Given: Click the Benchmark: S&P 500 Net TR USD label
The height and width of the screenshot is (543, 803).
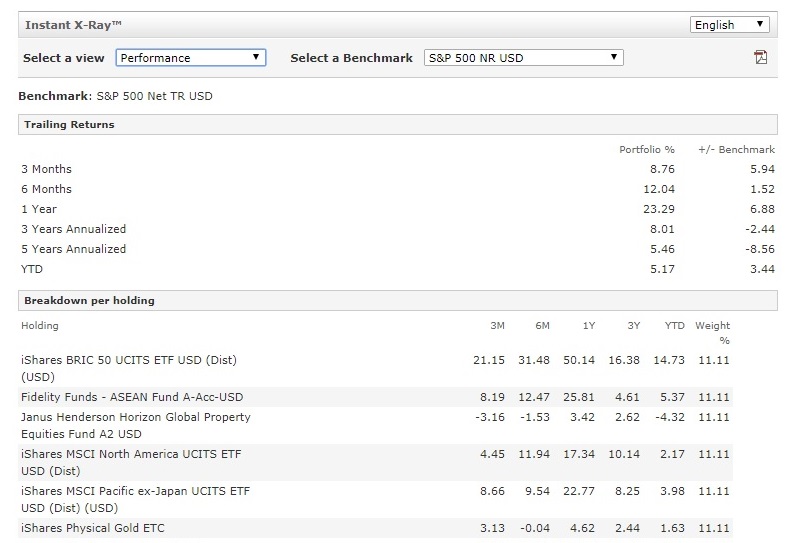Looking at the screenshot, I should pyautogui.click(x=115, y=96).
